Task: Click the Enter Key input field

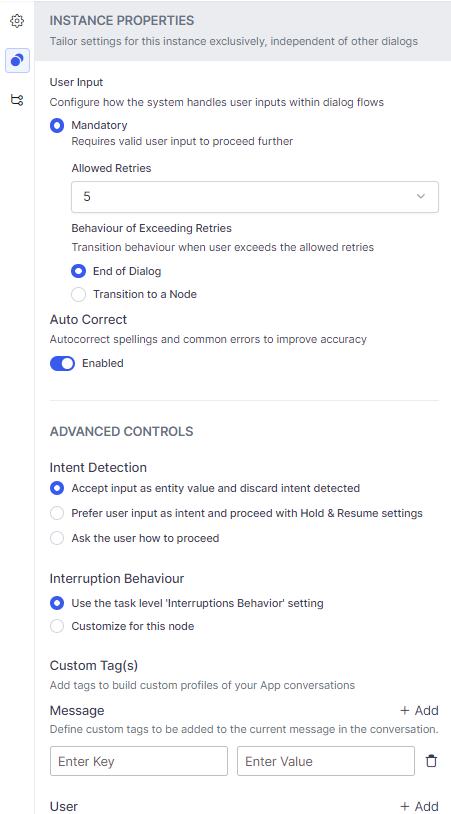Action: click(139, 761)
